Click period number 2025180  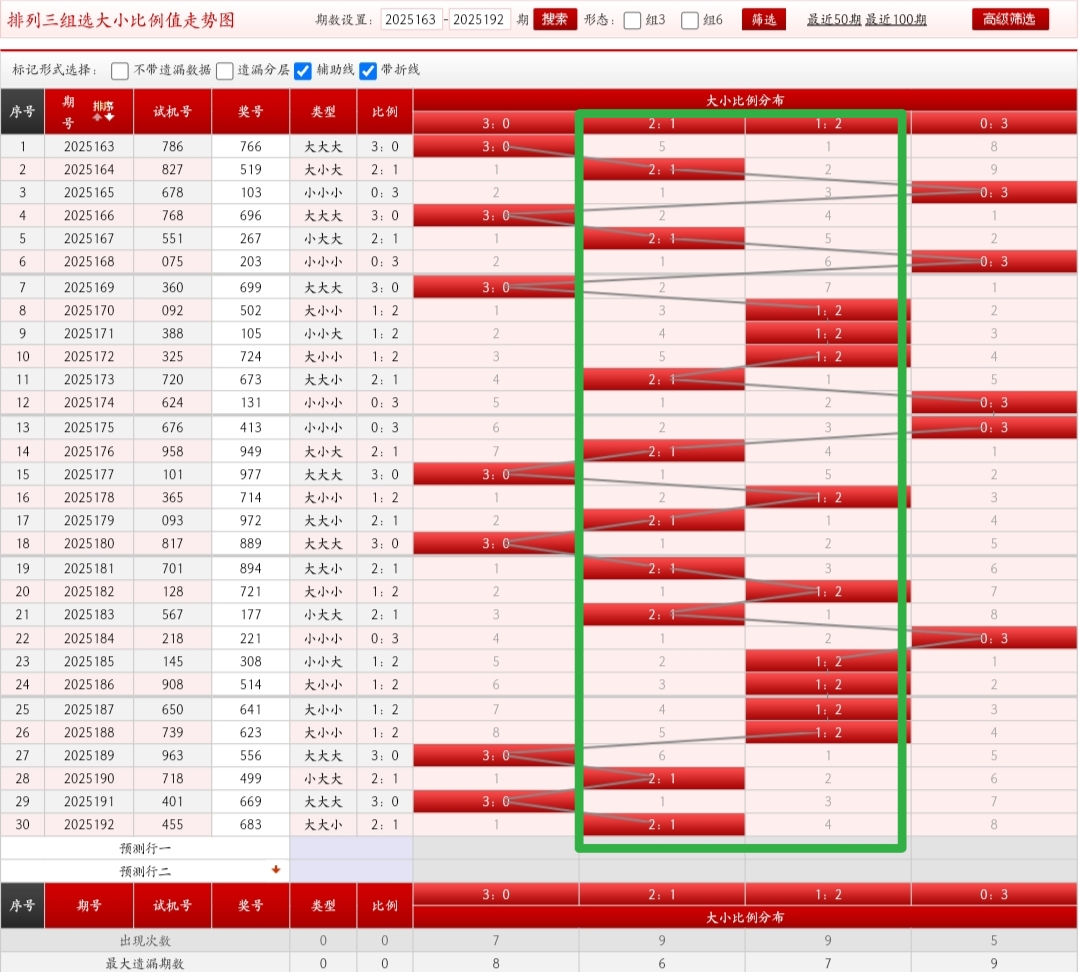pos(89,543)
